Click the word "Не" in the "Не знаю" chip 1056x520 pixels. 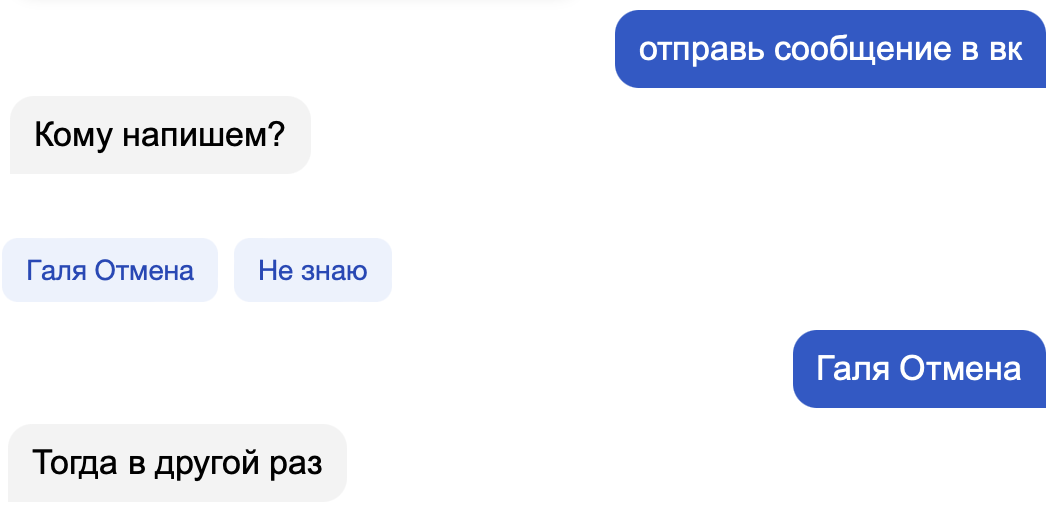[x=274, y=270]
